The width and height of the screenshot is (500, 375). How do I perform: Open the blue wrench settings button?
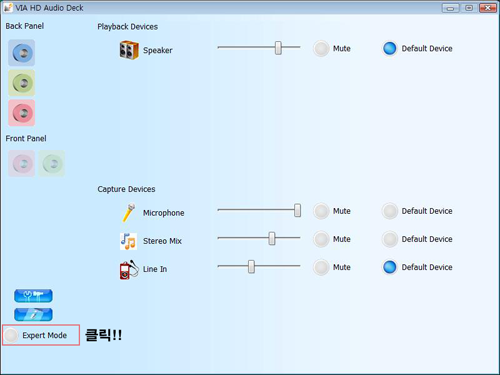(x=33, y=296)
